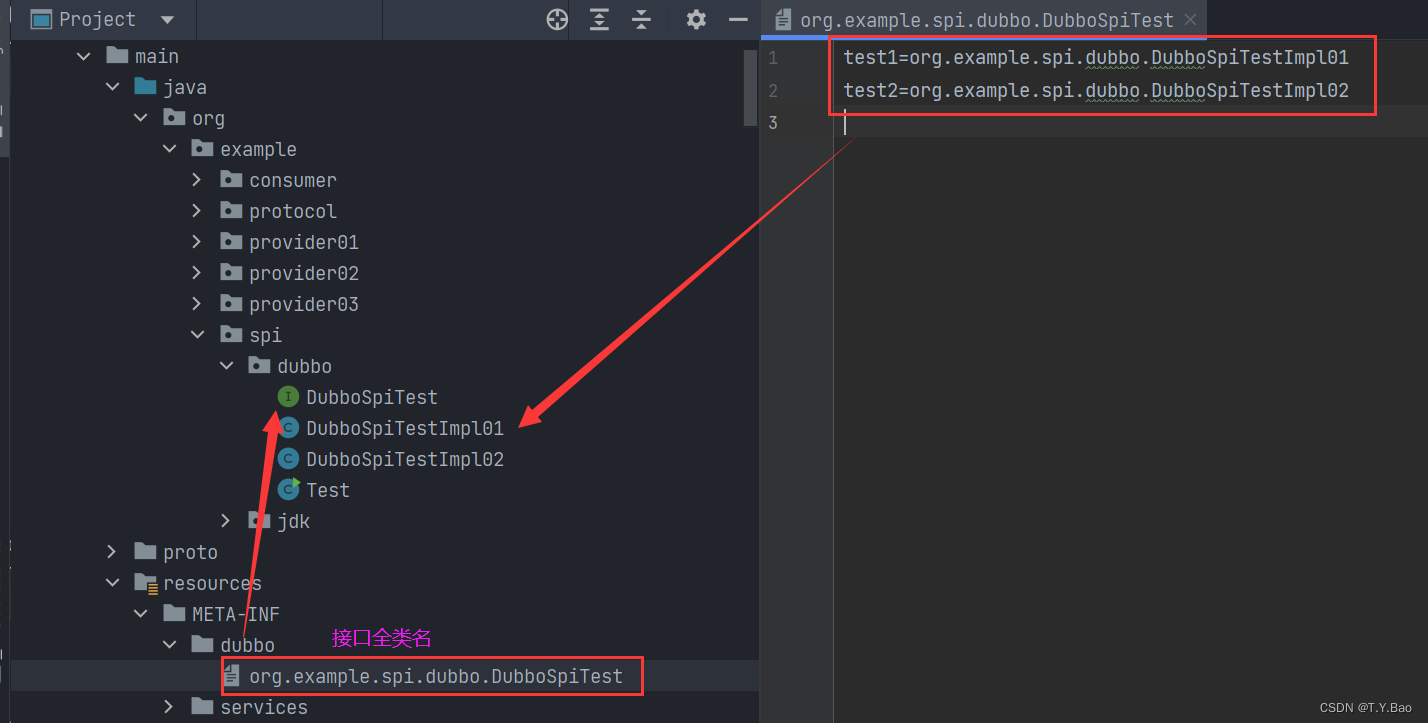Click the spi package icon
The width and height of the screenshot is (1428, 723).
231,334
